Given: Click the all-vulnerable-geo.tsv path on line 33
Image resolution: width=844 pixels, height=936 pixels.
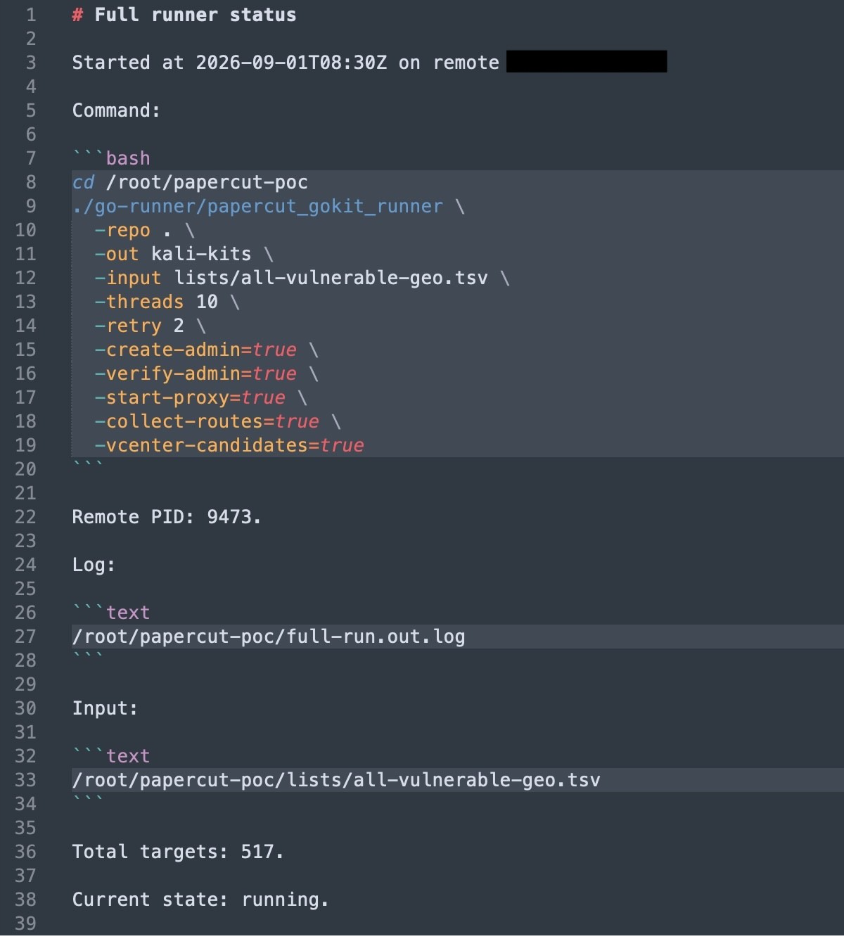Looking at the screenshot, I should [x=336, y=780].
